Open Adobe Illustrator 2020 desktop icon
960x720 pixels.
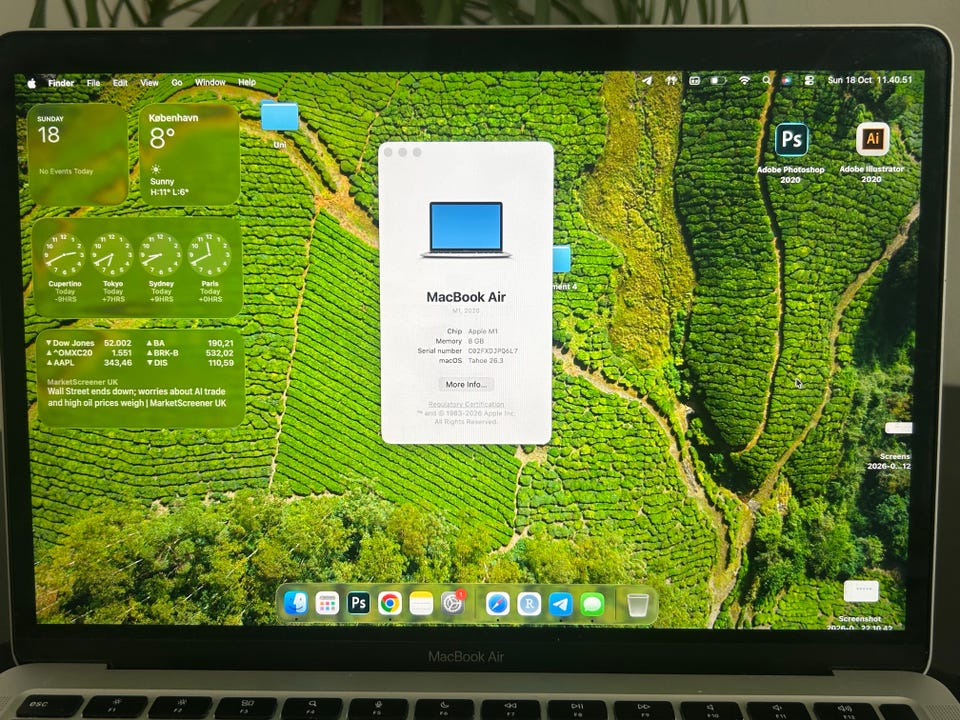872,140
